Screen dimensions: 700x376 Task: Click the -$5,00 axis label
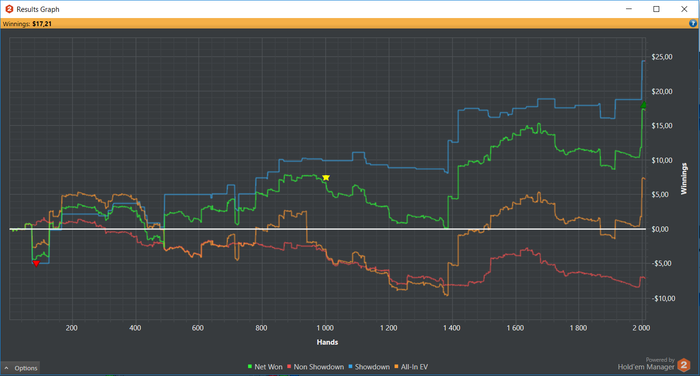click(661, 263)
